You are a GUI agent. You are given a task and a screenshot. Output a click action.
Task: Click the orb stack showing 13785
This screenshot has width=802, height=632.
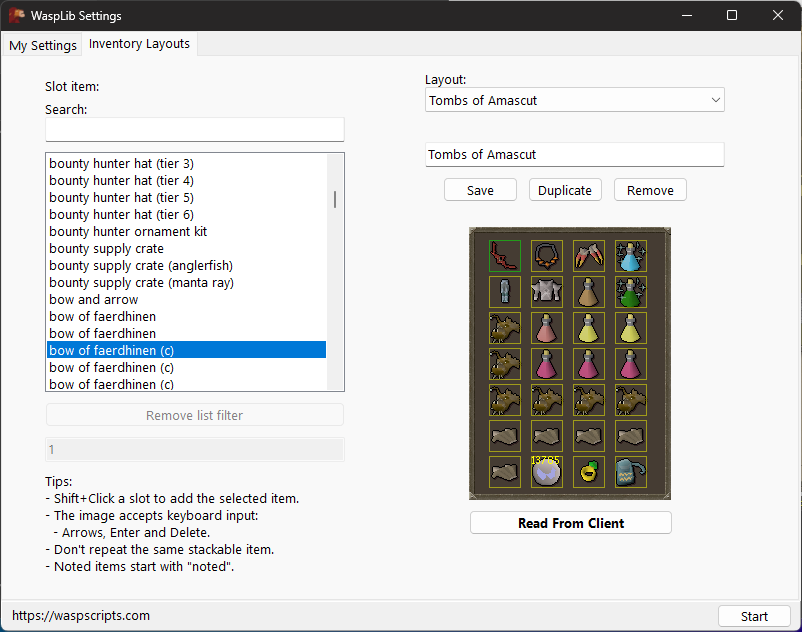coord(547,472)
